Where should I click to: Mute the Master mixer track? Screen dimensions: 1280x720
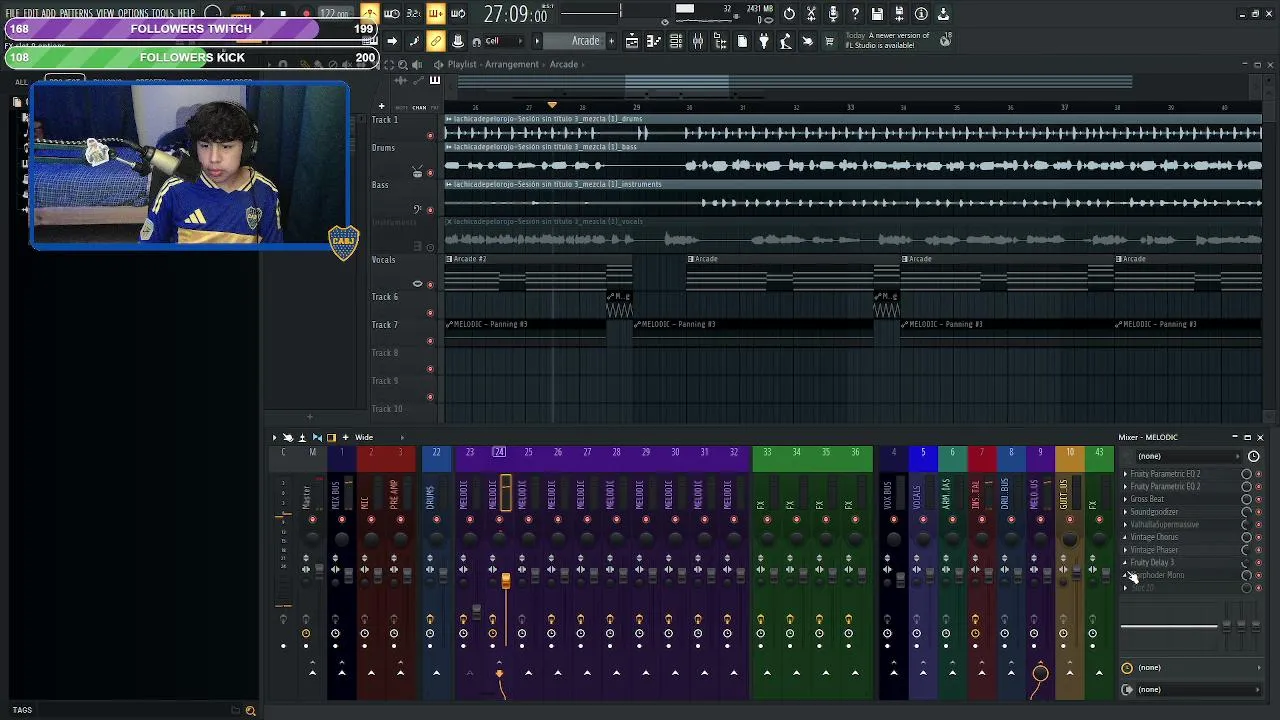point(312,520)
